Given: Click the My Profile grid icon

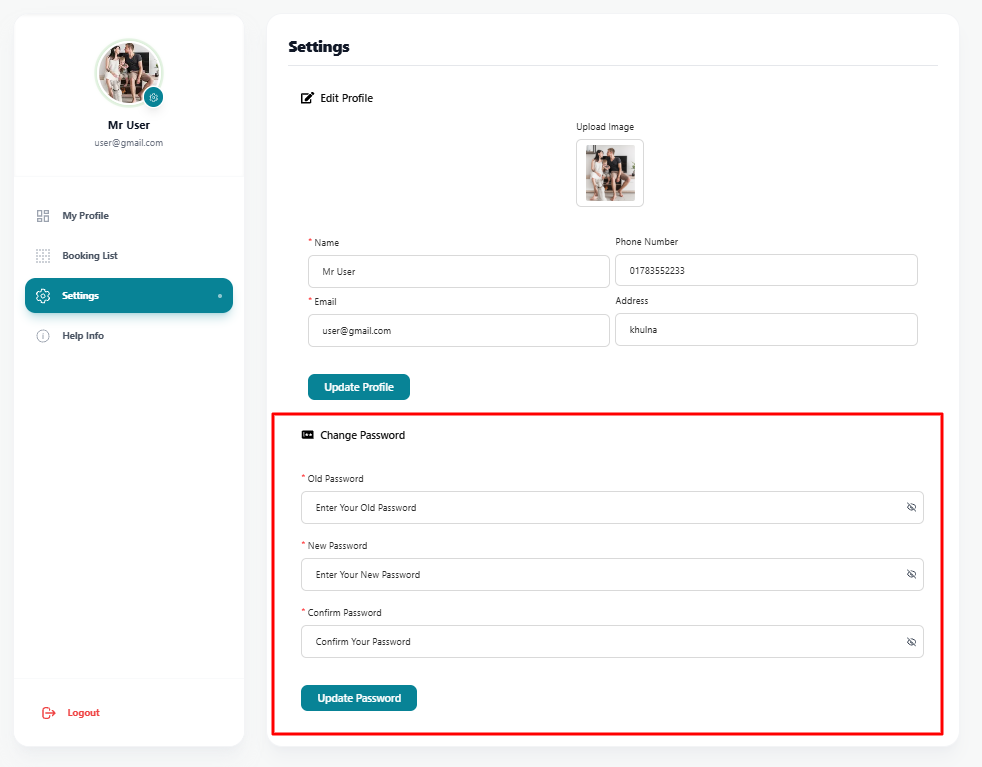Looking at the screenshot, I should click(x=43, y=216).
